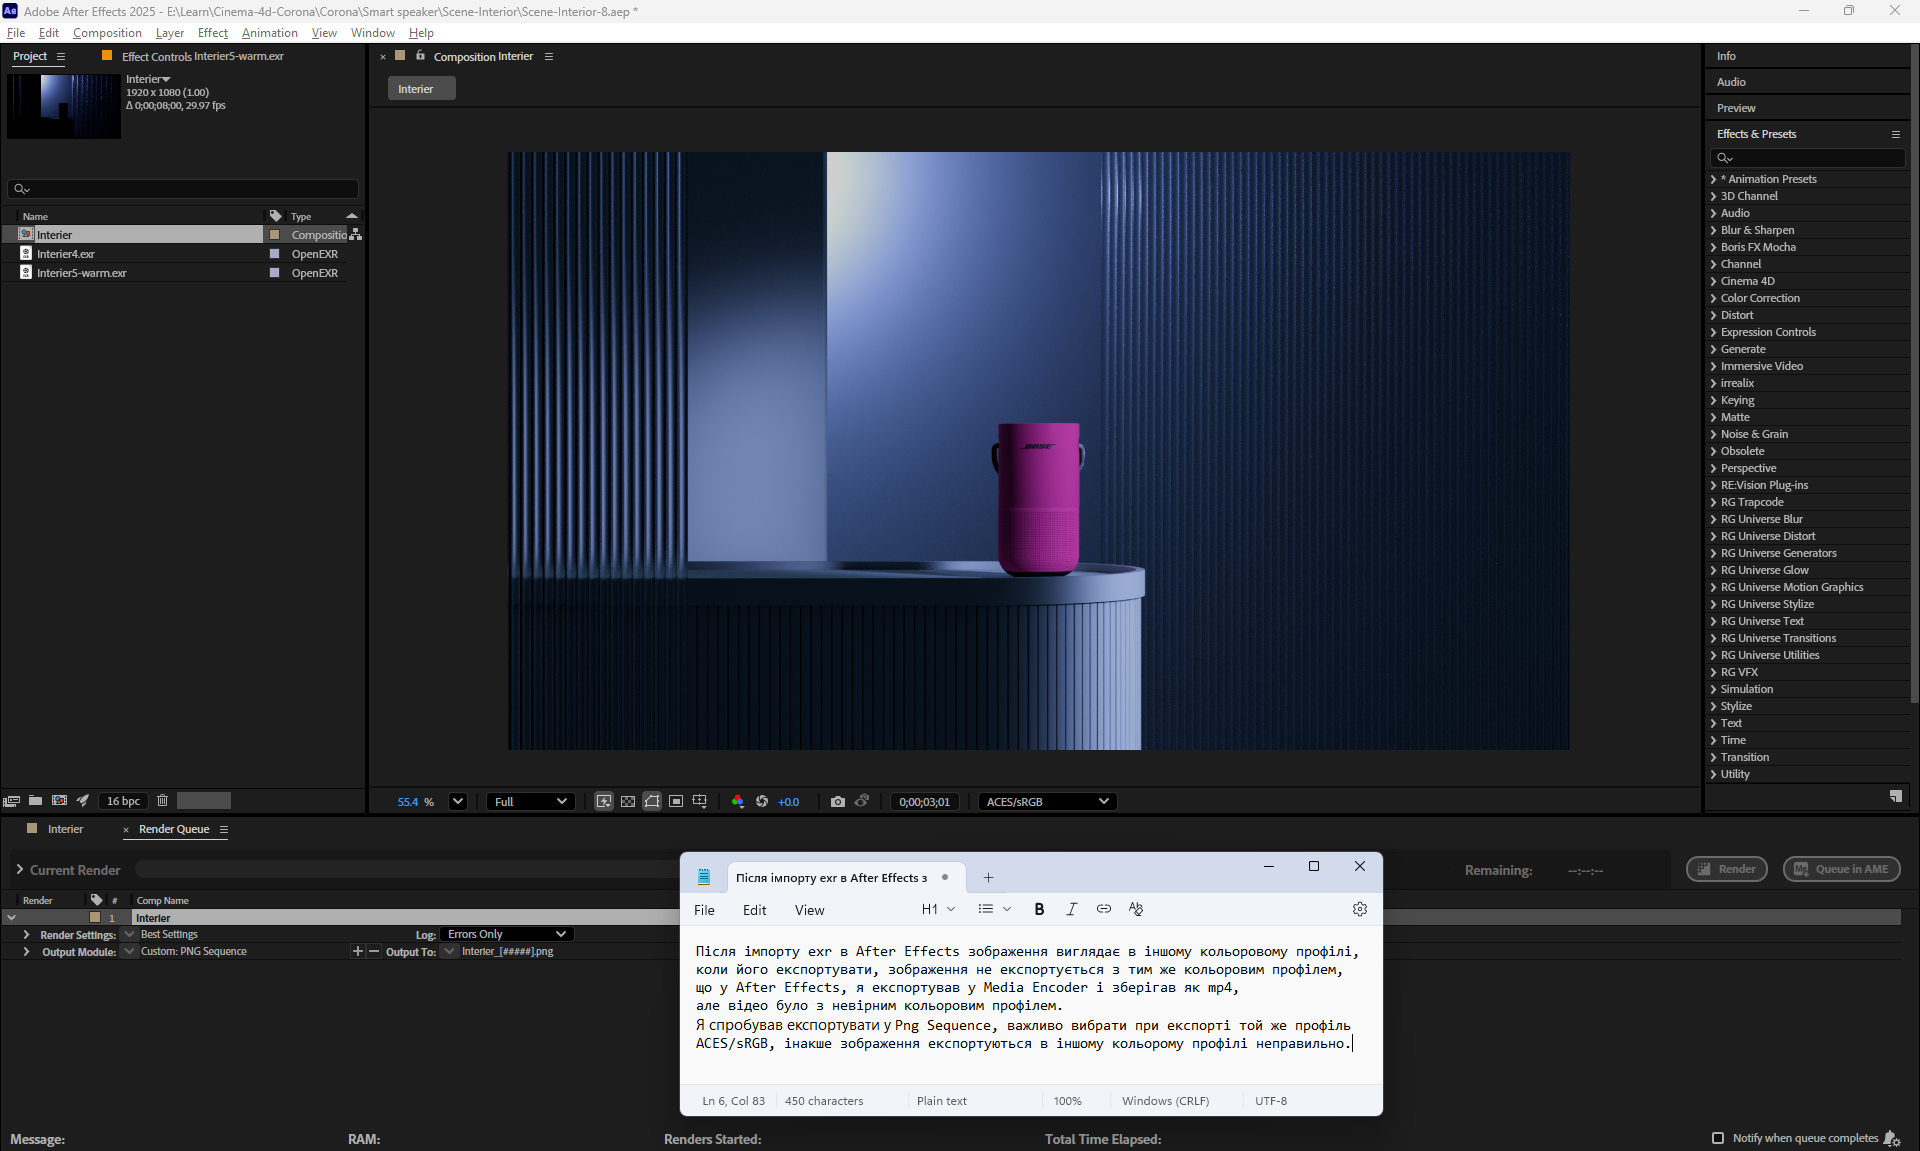The image size is (1920, 1151).
Task: Enable Notify when queue completes checkbox
Action: [1718, 1138]
